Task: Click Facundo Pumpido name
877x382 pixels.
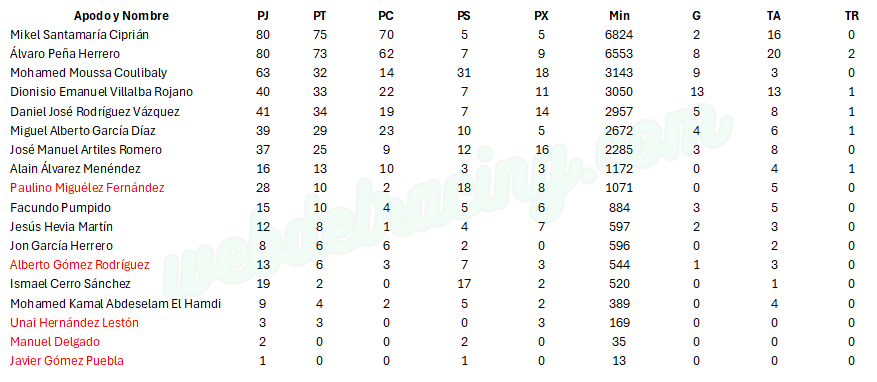Action: pos(60,207)
